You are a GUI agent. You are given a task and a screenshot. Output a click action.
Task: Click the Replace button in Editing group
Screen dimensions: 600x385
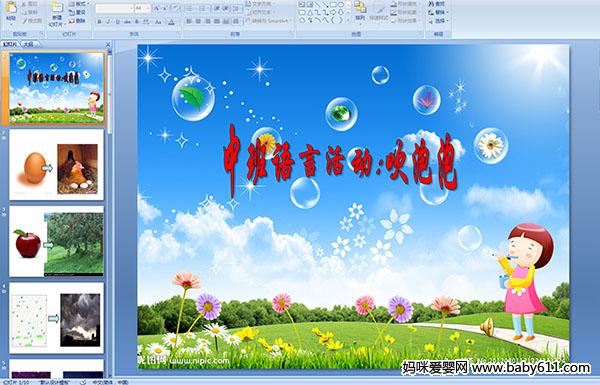[x=437, y=12]
